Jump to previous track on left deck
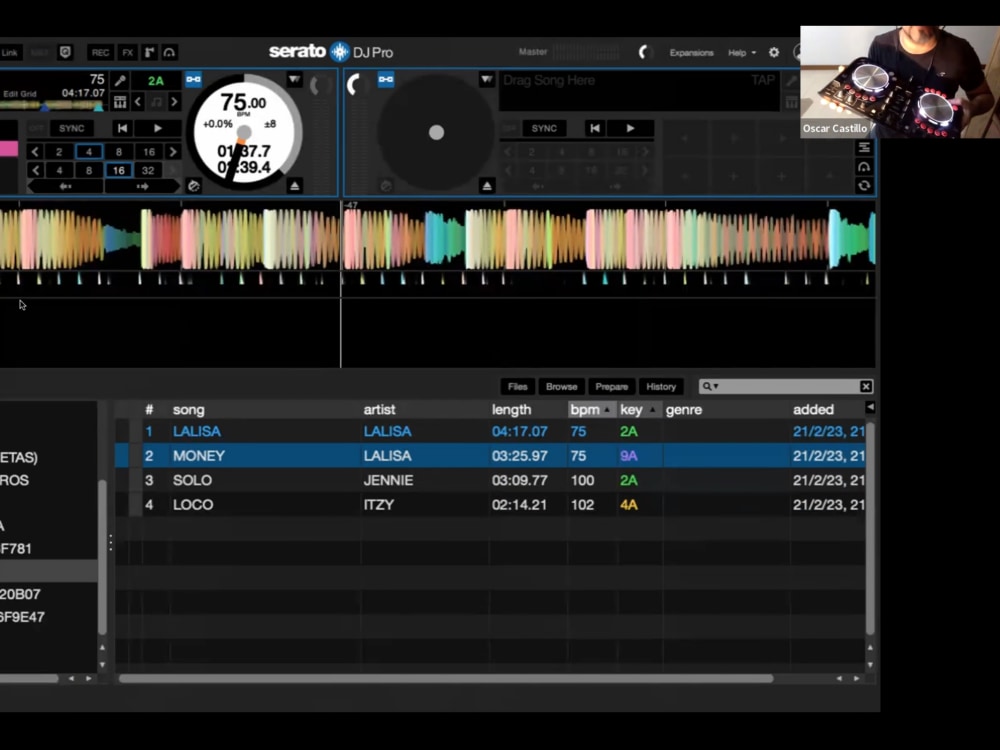The image size is (1000, 750). click(122, 128)
